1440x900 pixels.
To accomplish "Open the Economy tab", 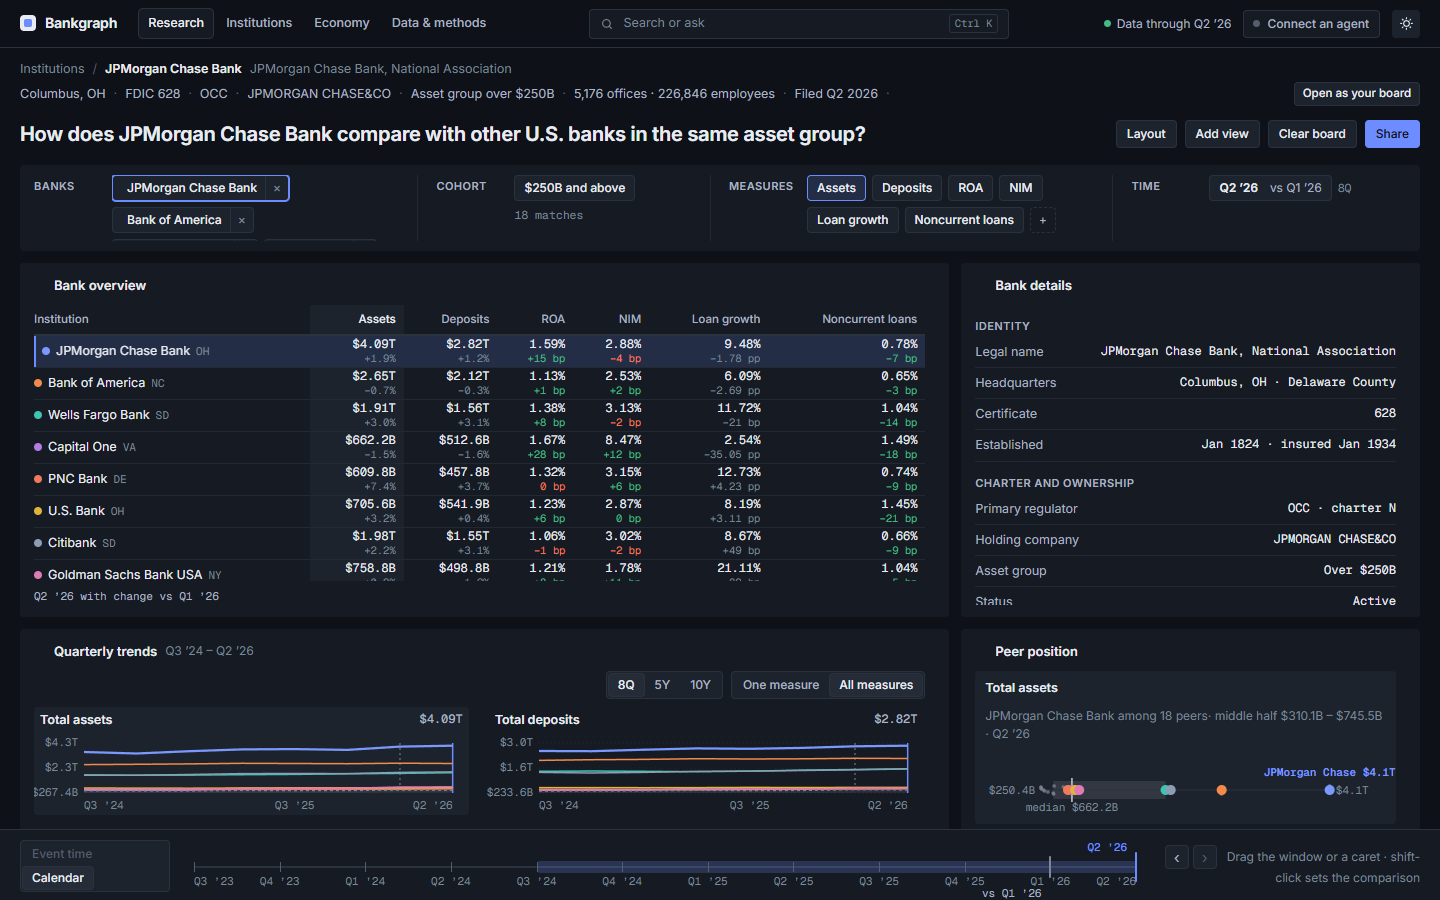I will (341, 23).
